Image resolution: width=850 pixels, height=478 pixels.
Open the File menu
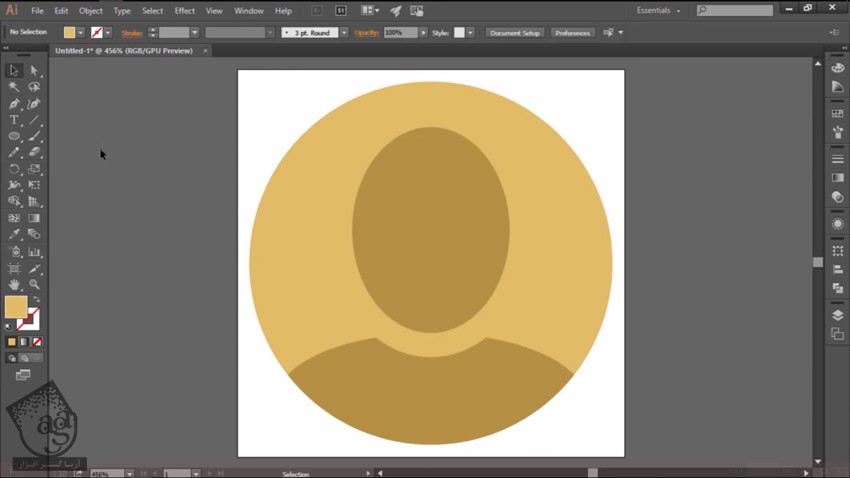pos(37,10)
